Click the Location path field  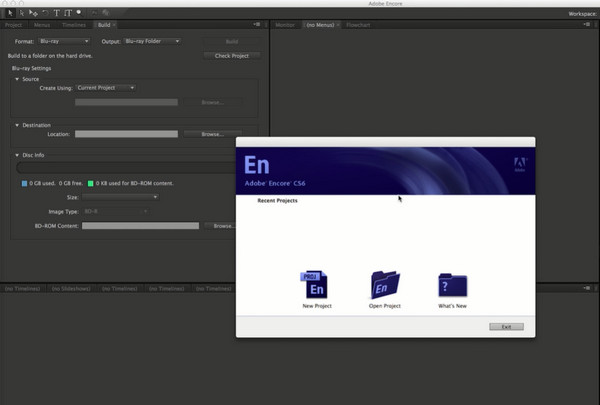click(126, 134)
